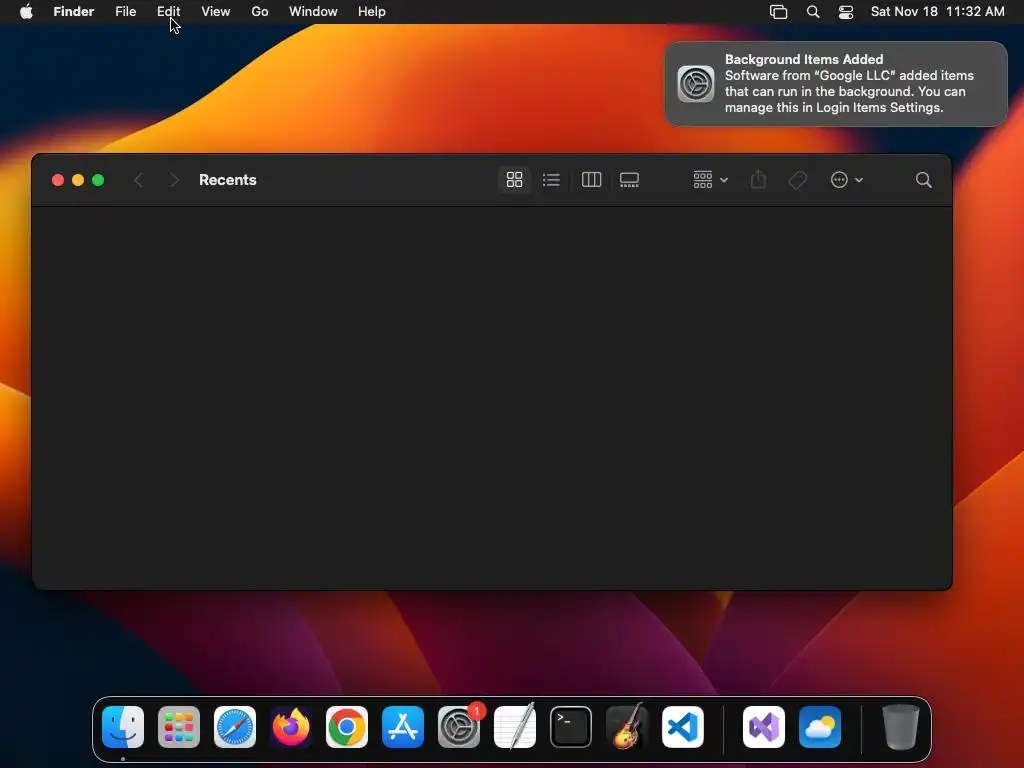Open the Edit menu
Screen dimensions: 1024x768
[168, 11]
